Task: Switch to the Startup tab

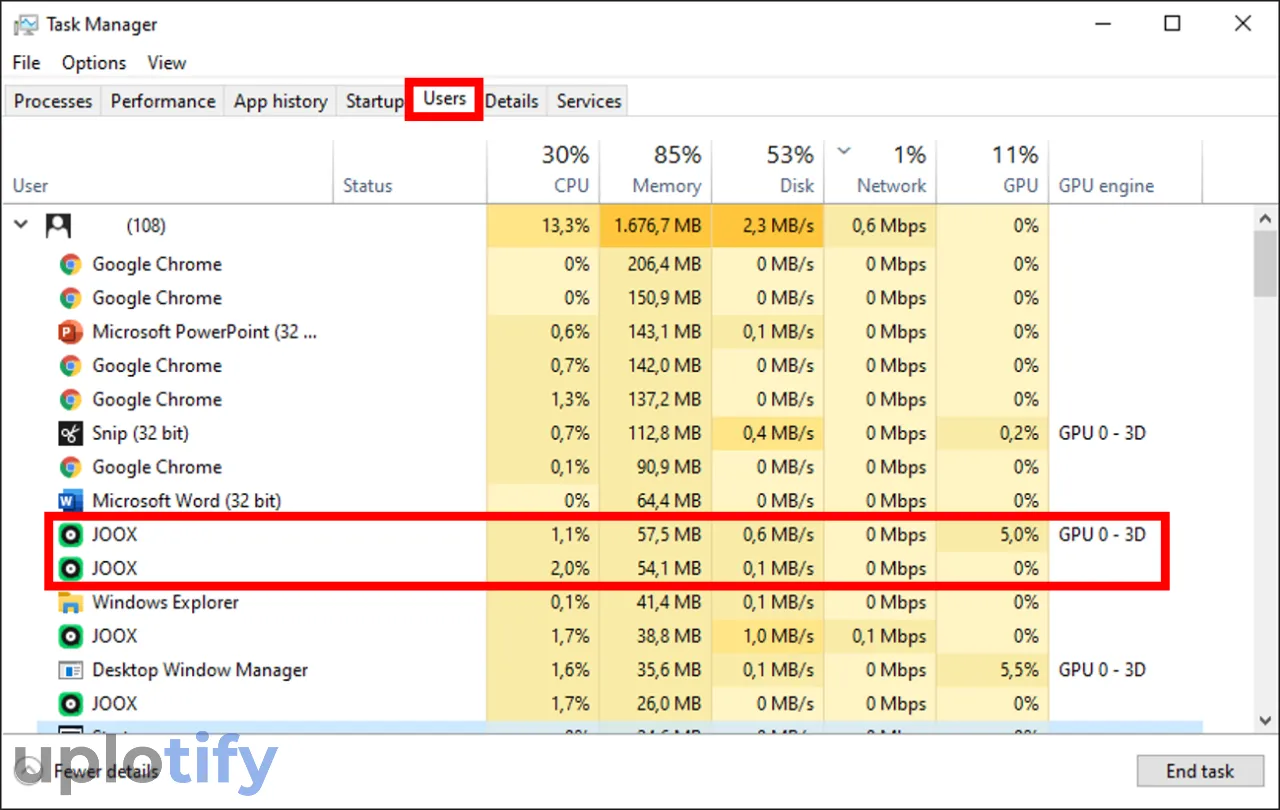Action: [x=374, y=101]
